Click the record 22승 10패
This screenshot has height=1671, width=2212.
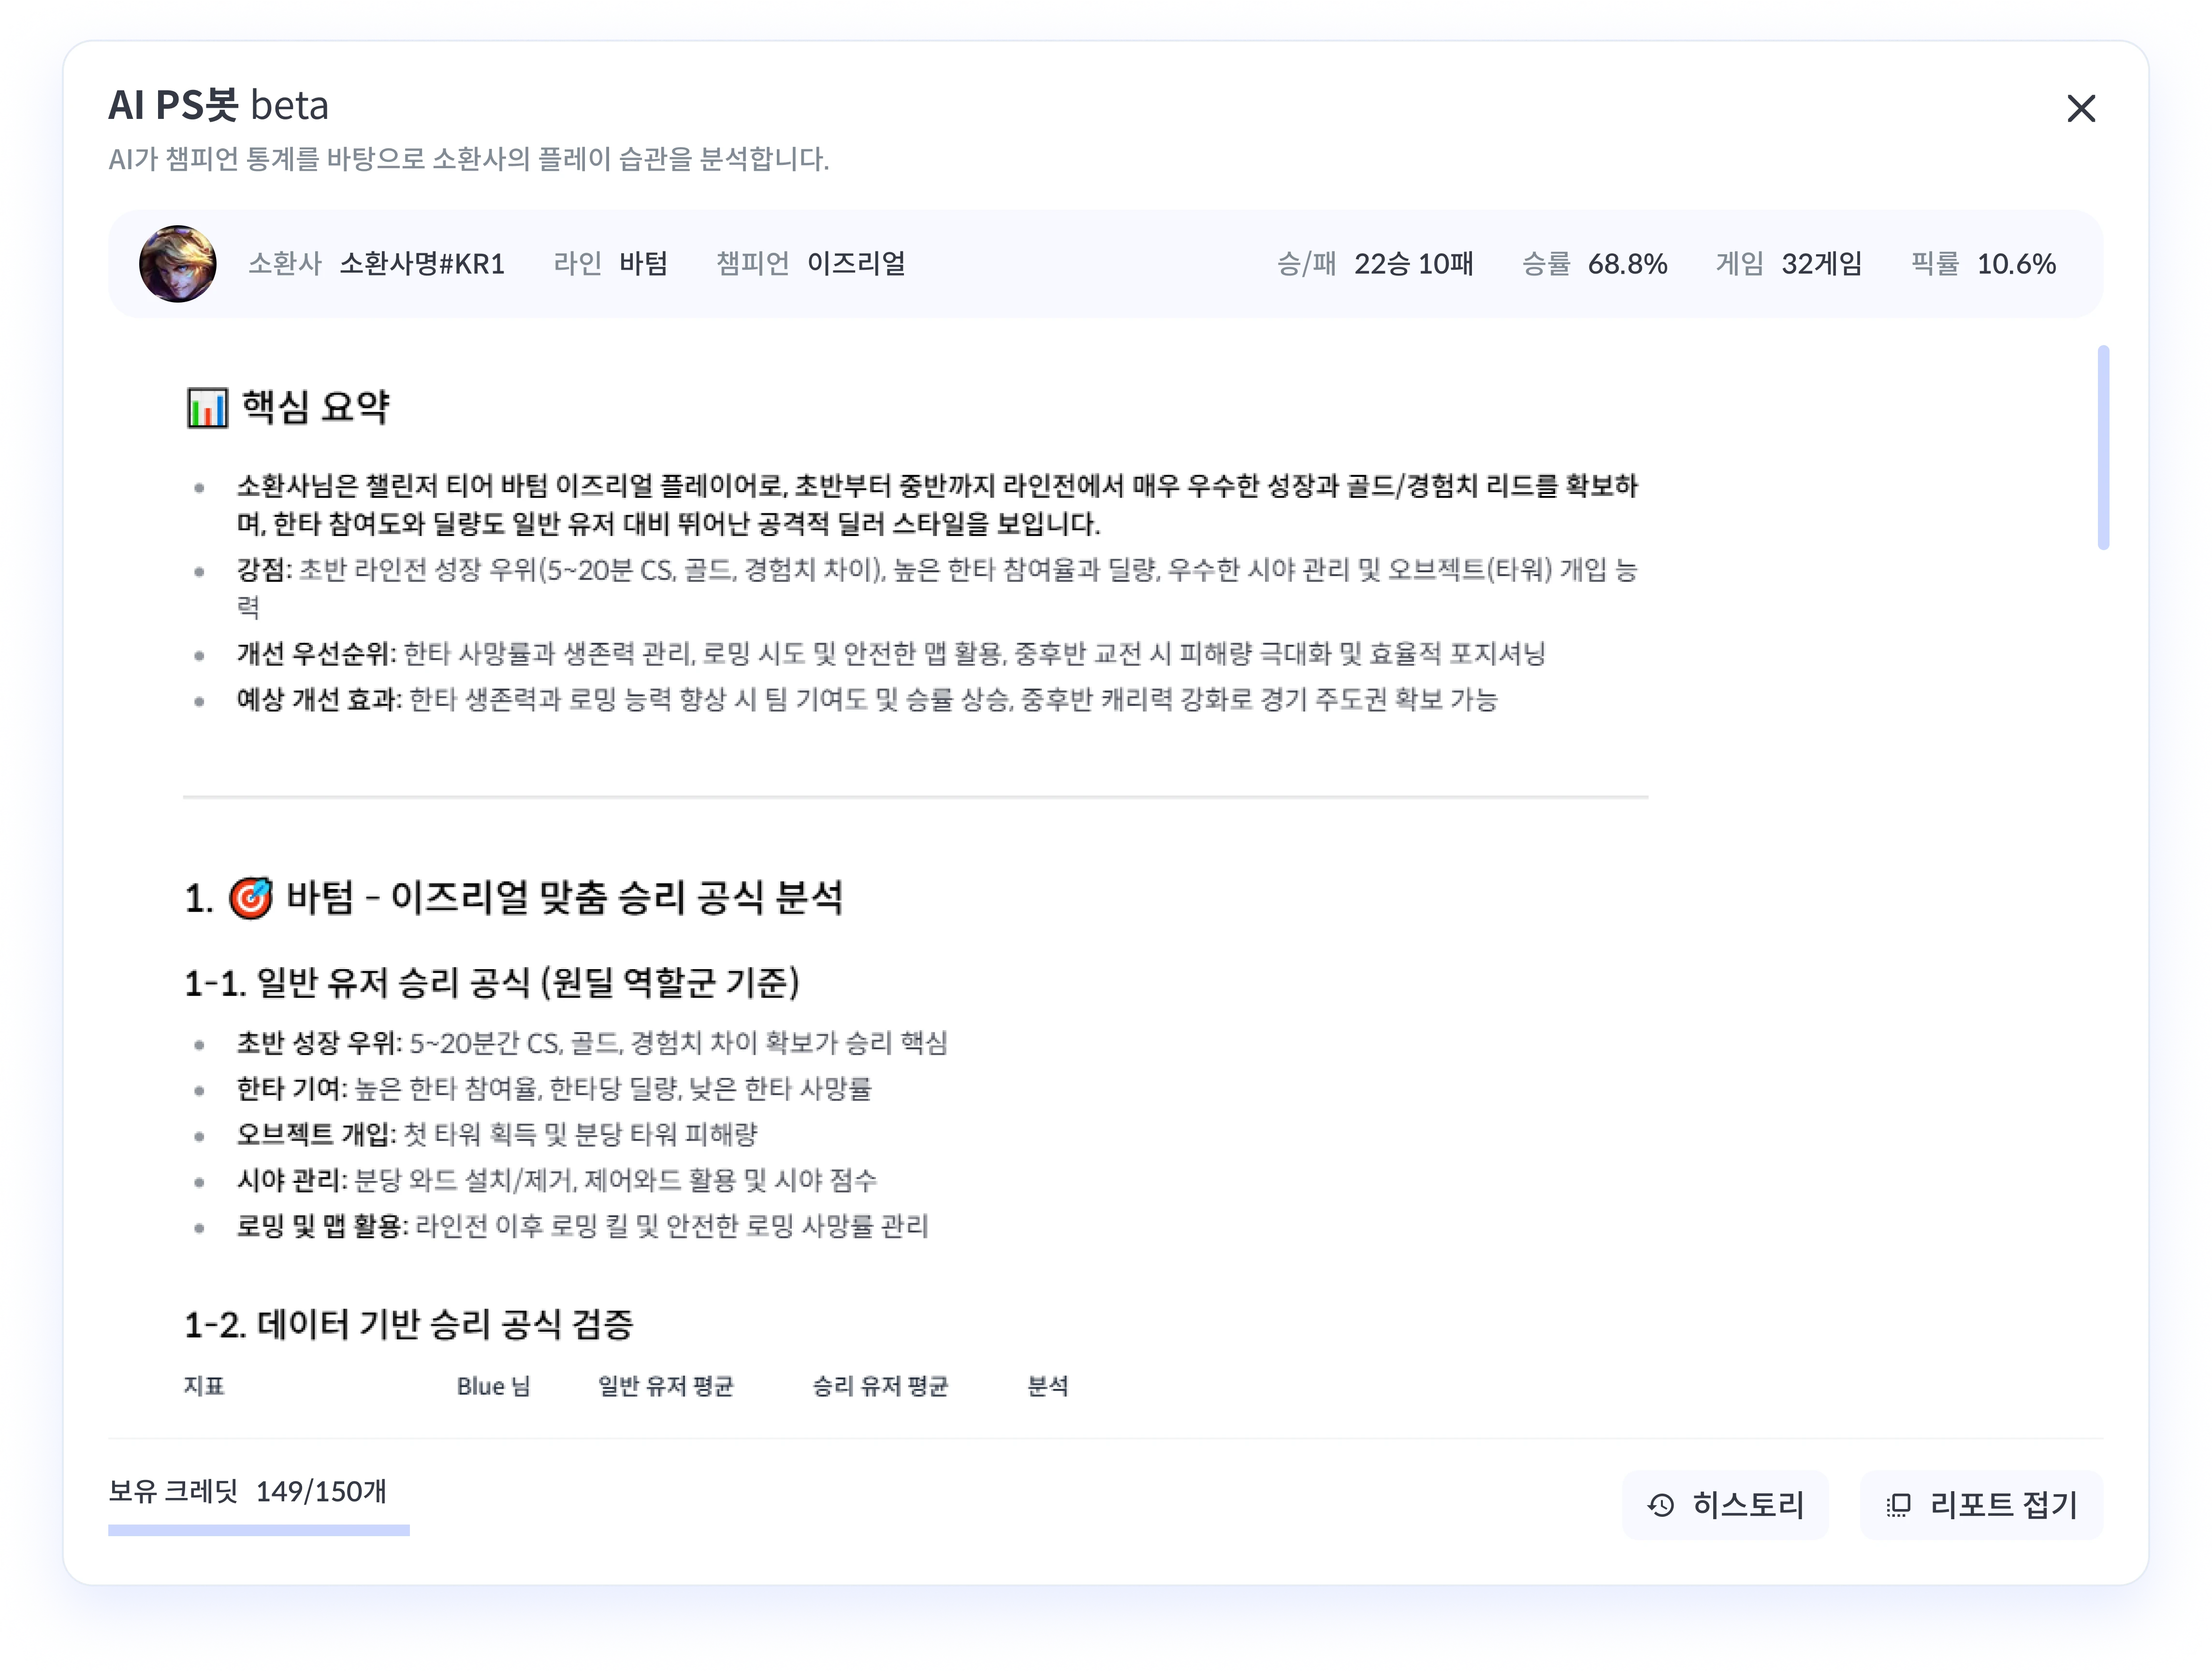click(x=1414, y=264)
